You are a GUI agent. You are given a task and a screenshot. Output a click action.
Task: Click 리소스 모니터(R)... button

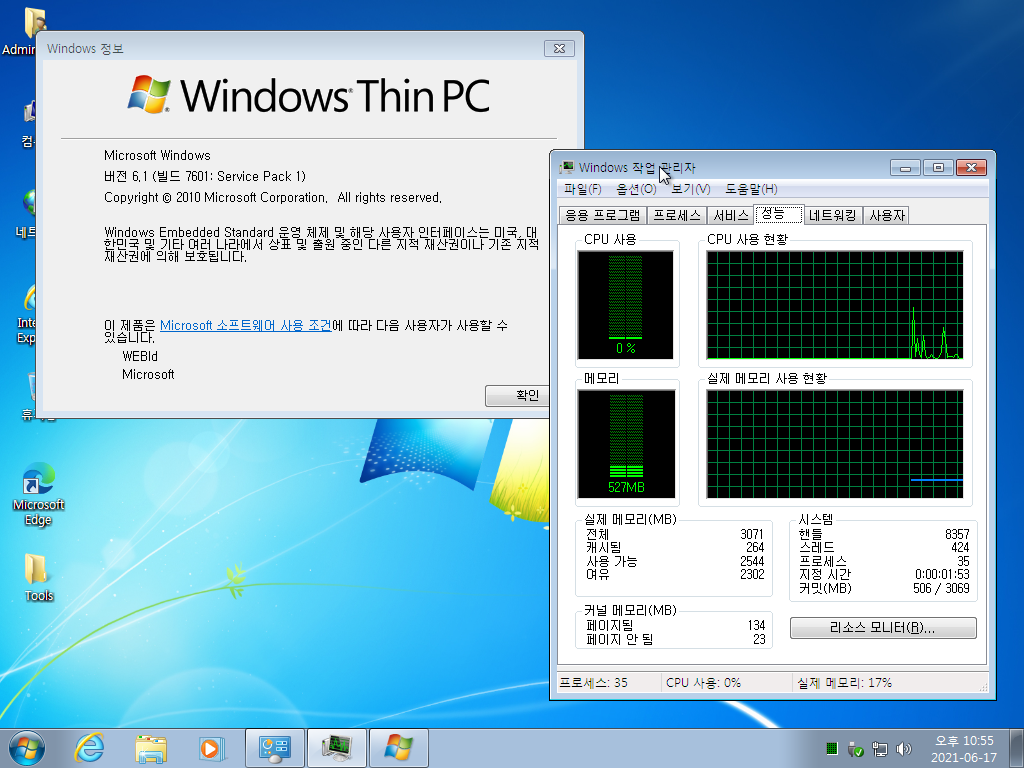click(x=883, y=628)
